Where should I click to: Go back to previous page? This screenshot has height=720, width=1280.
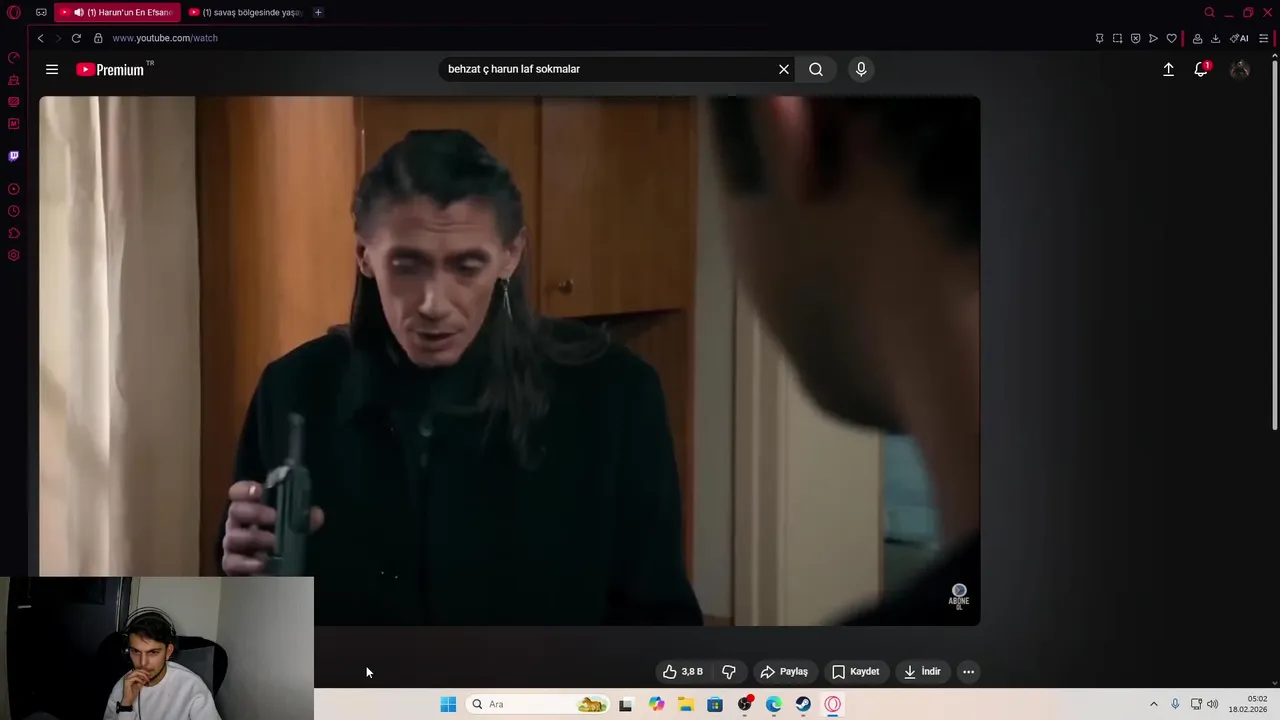coord(40,38)
